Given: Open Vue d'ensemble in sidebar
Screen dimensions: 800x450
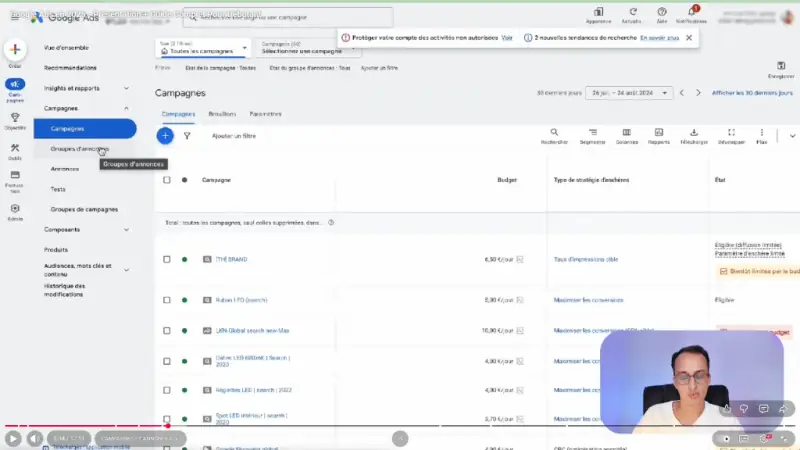Looking at the screenshot, I should [x=66, y=47].
